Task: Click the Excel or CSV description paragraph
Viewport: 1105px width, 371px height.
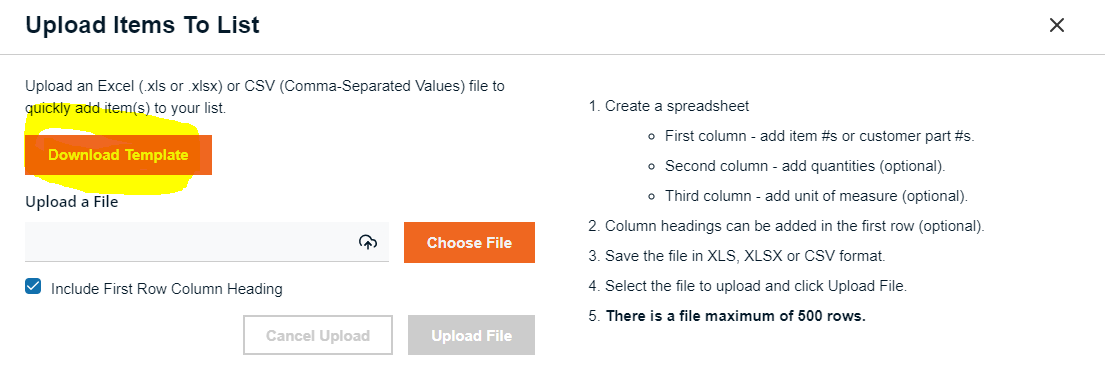Action: pos(265,97)
